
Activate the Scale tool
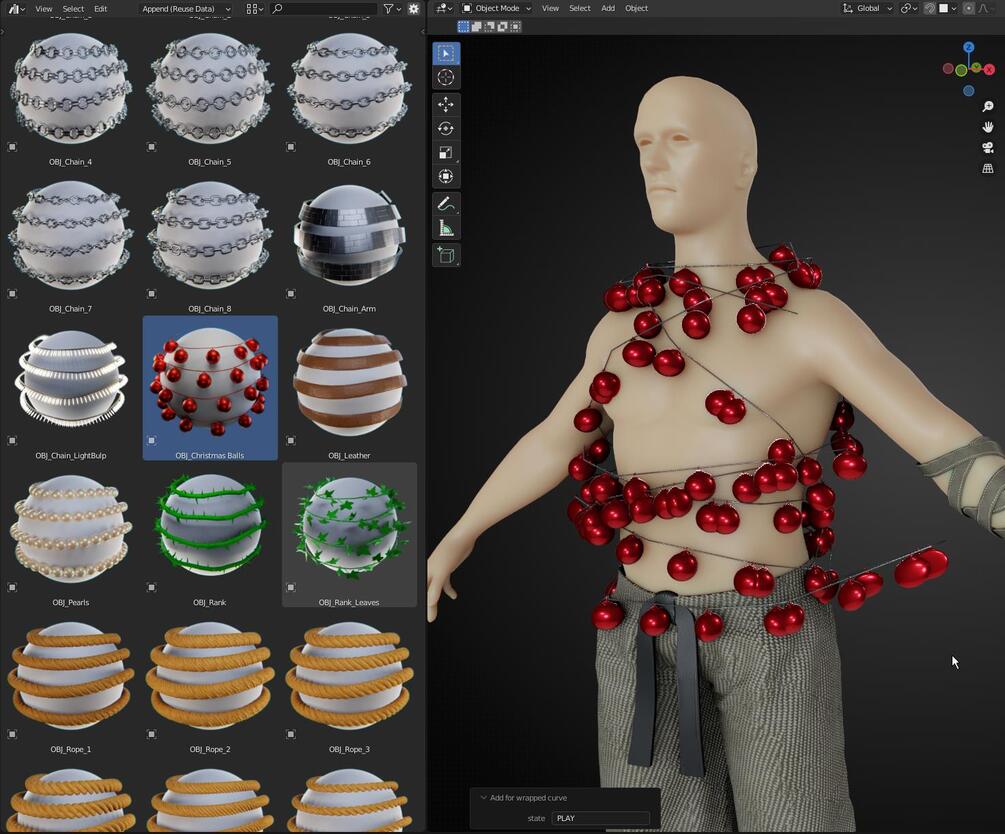445,153
